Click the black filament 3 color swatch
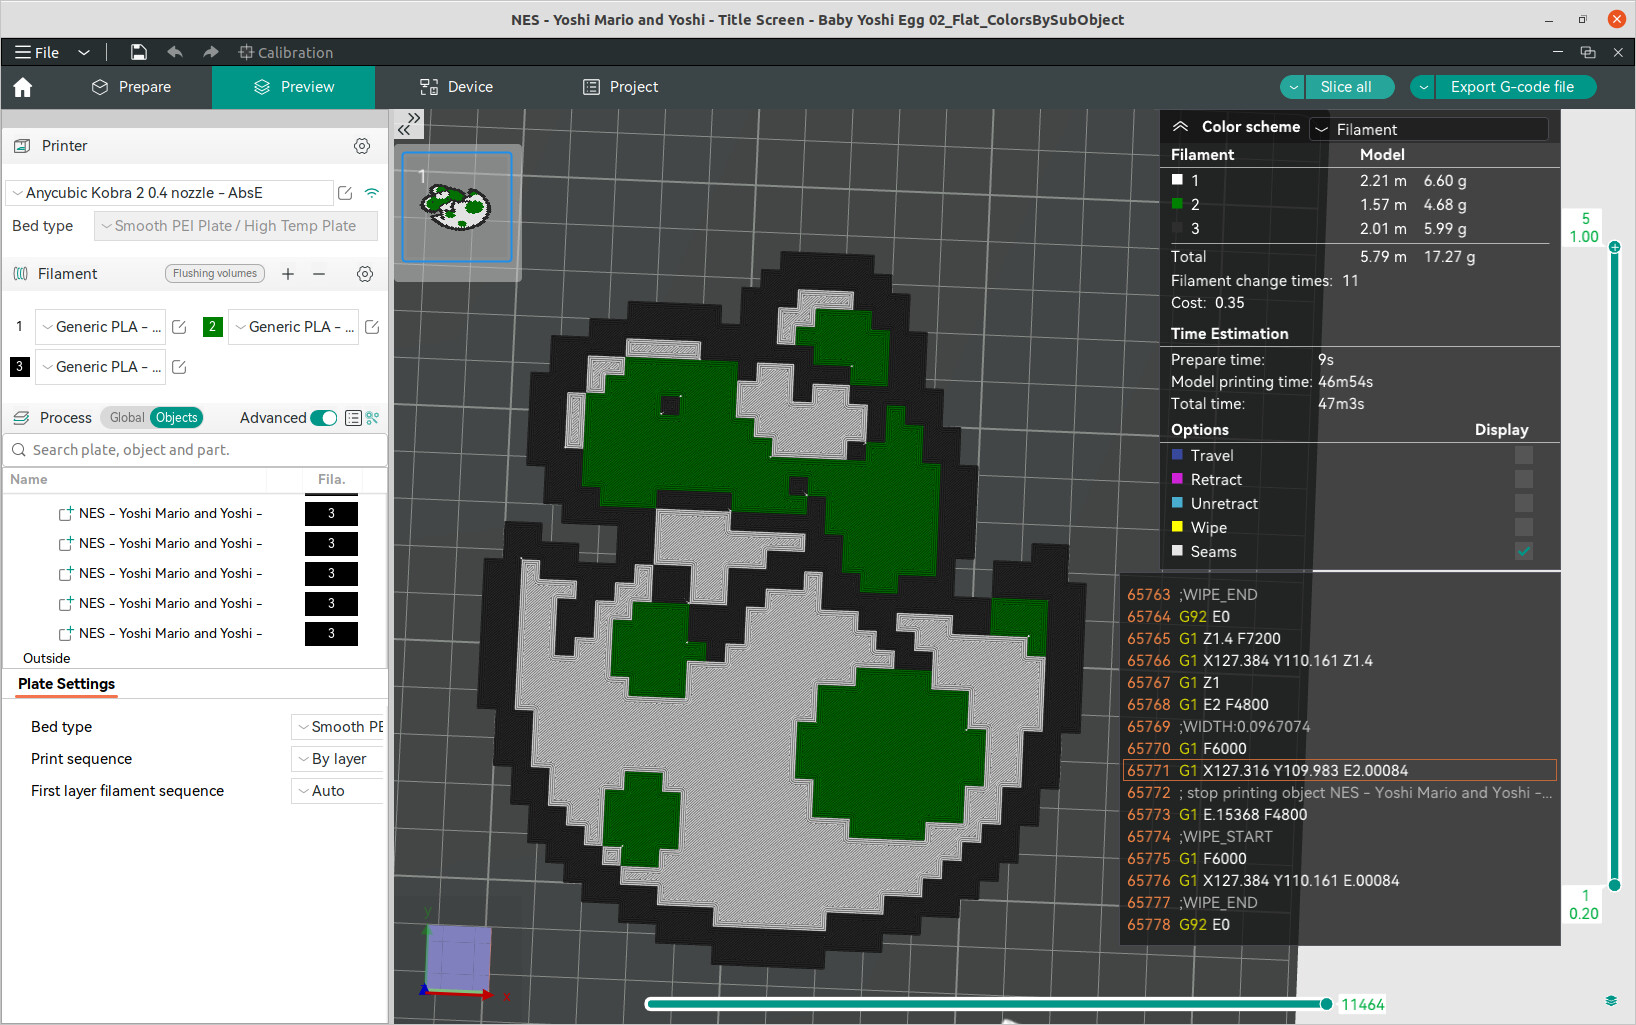This screenshot has width=1636, height=1025. point(19,367)
